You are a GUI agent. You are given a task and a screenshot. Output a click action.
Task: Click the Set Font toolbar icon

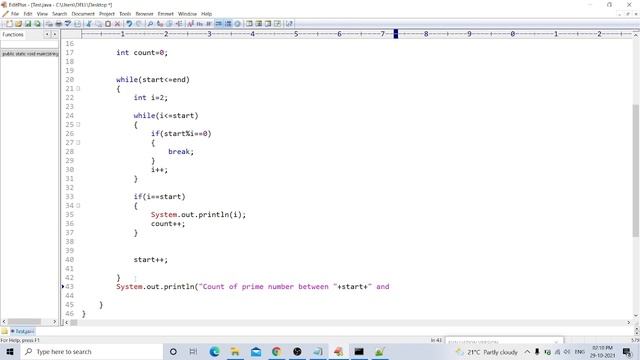pos(190,24)
